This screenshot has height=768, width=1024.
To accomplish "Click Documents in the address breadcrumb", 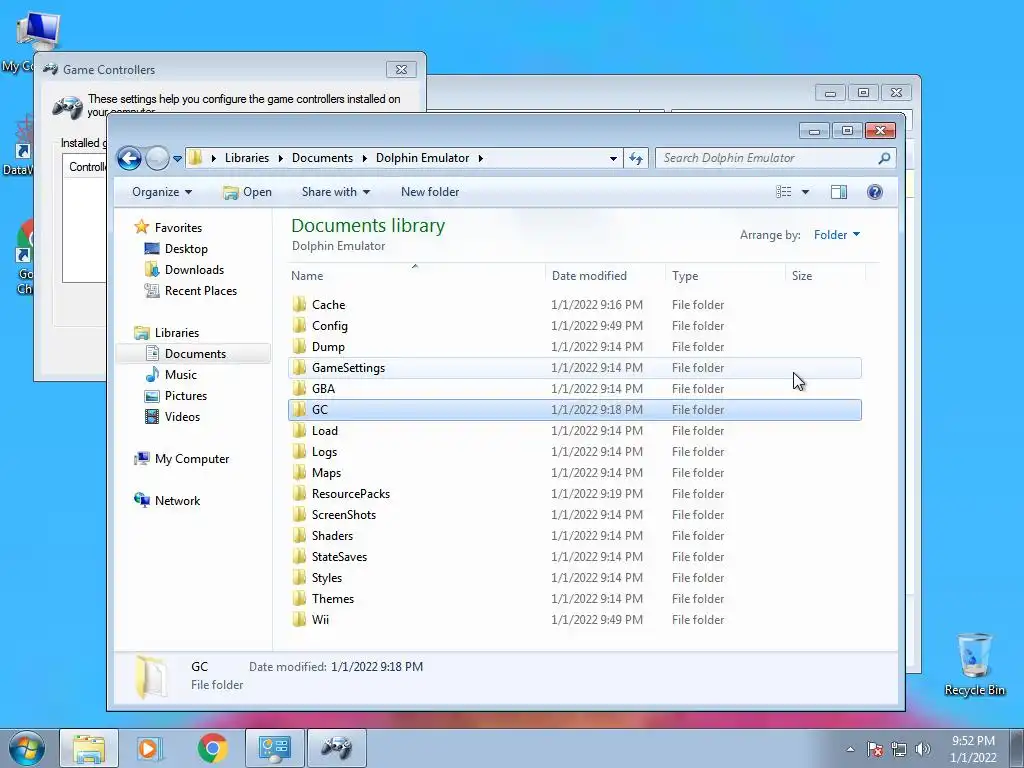I will (322, 158).
